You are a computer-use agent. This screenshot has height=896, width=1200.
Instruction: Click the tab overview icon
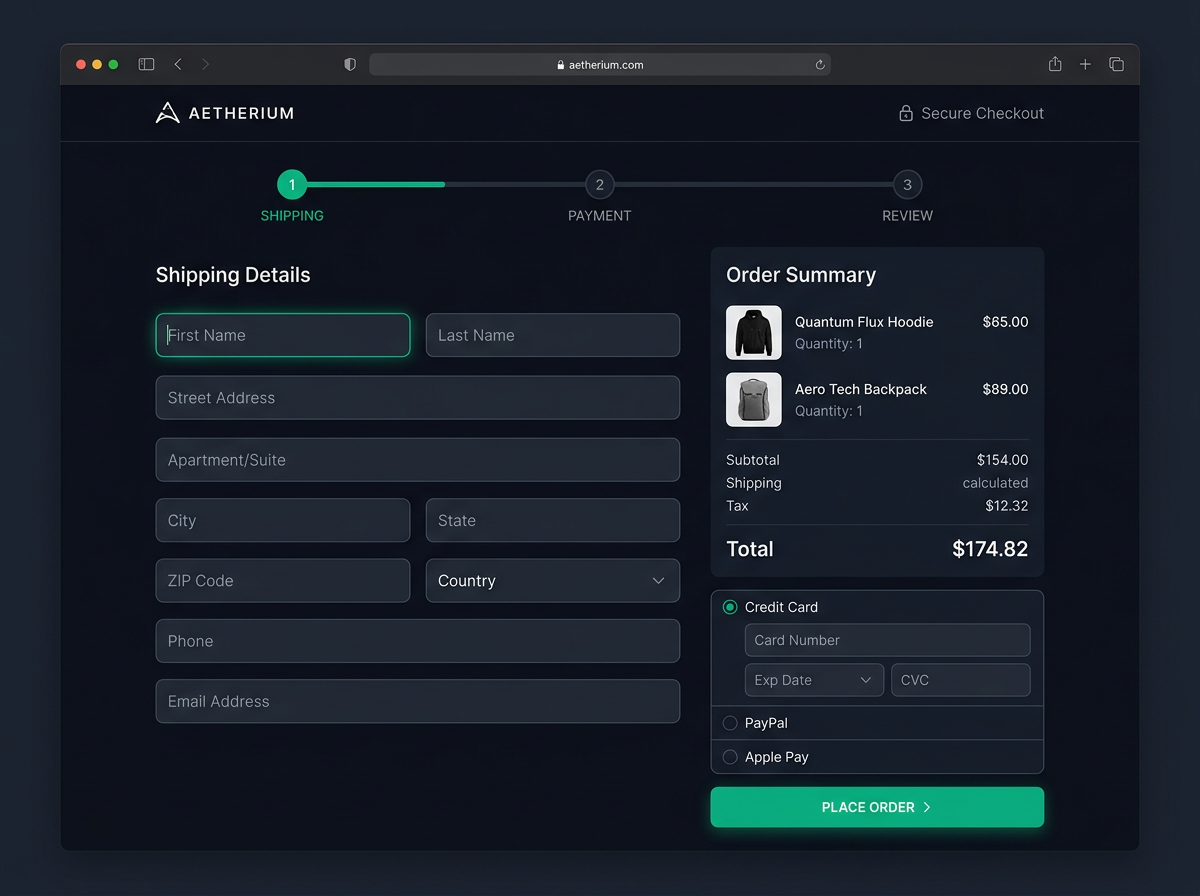(1116, 63)
